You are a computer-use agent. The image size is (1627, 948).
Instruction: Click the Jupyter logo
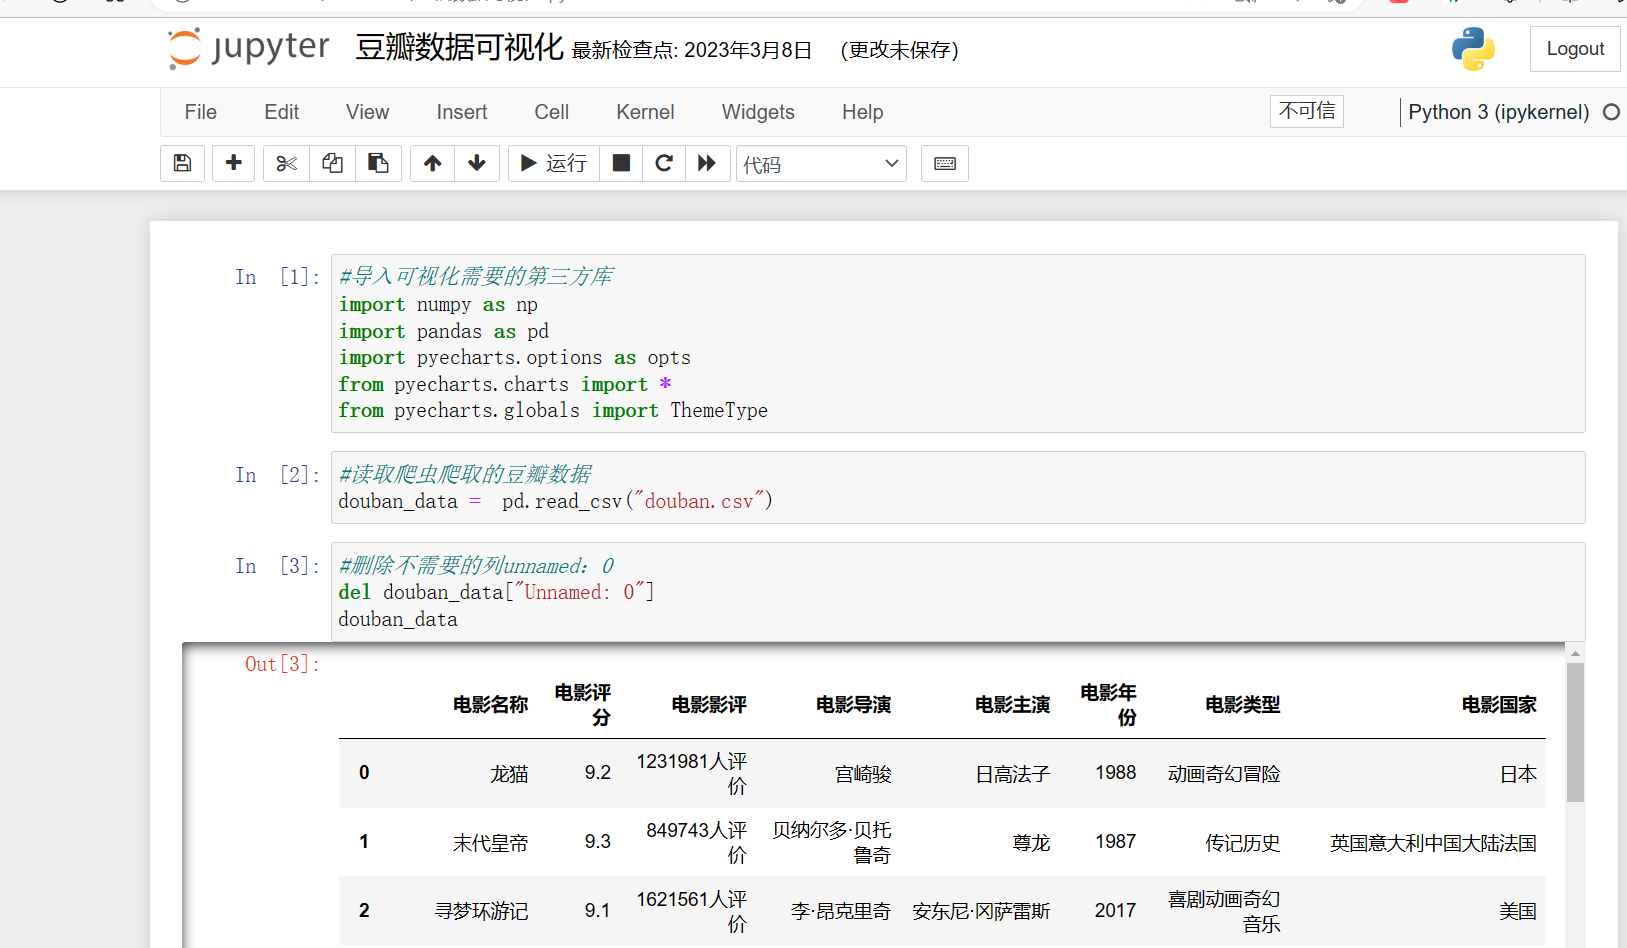248,48
